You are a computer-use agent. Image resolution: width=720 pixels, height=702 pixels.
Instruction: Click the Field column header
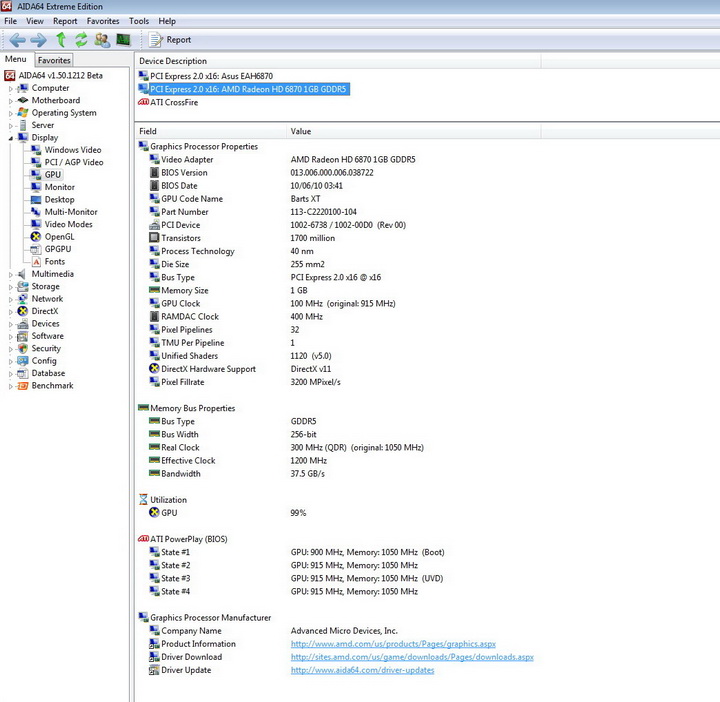click(x=212, y=131)
